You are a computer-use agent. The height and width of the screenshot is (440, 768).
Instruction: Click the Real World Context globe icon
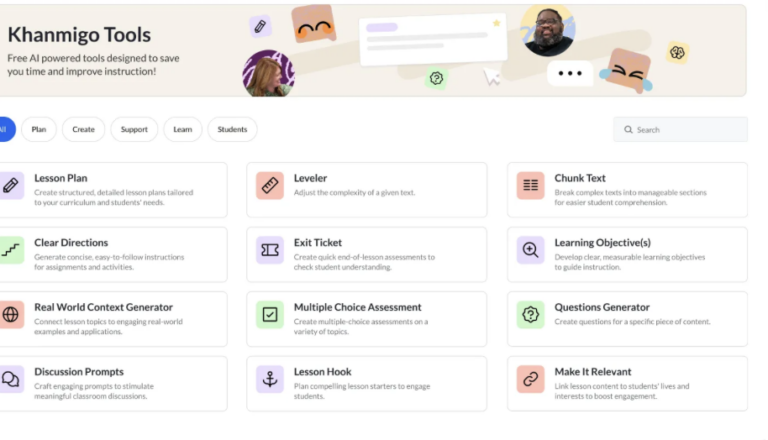[11, 315]
